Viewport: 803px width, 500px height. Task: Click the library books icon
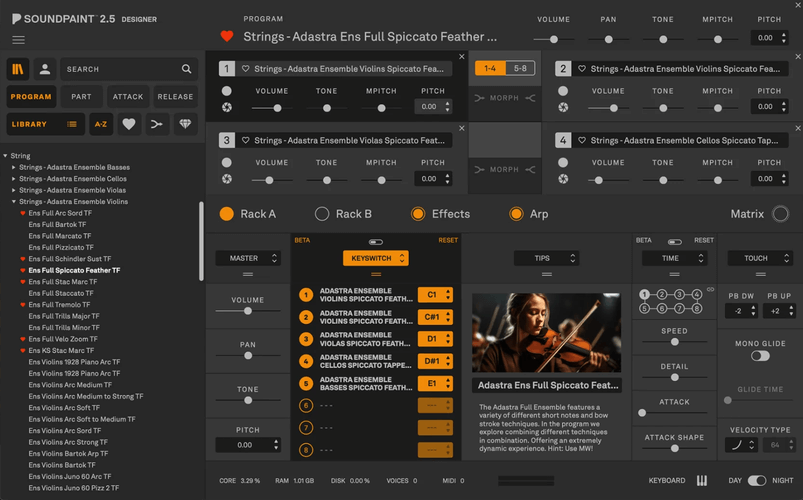[17, 69]
